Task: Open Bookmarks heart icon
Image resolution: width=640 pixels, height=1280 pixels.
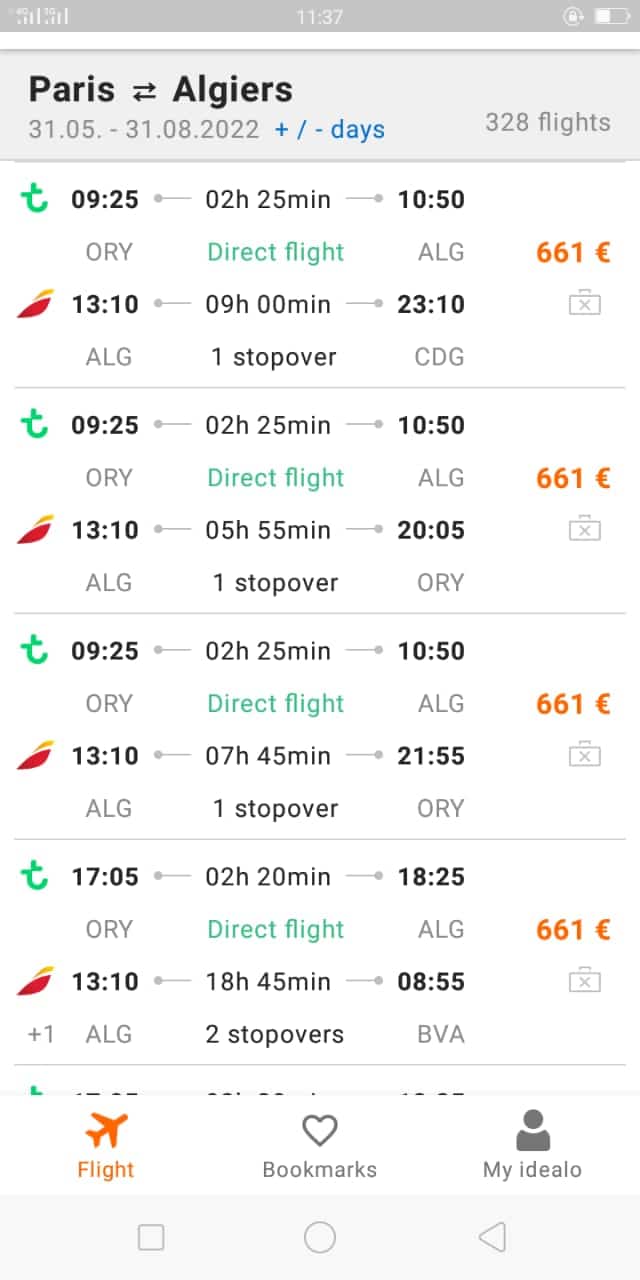Action: click(319, 1131)
